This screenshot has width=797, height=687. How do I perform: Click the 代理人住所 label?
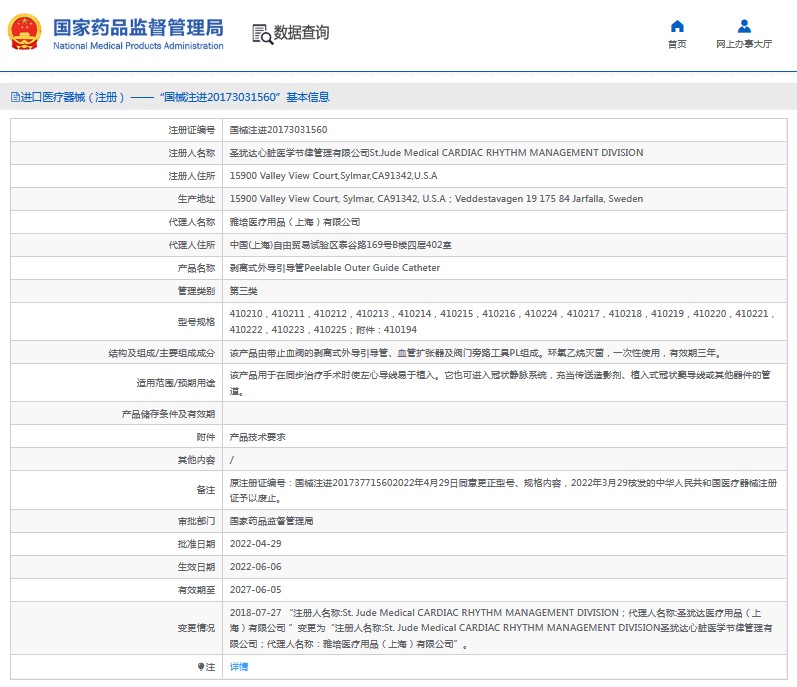click(192, 245)
